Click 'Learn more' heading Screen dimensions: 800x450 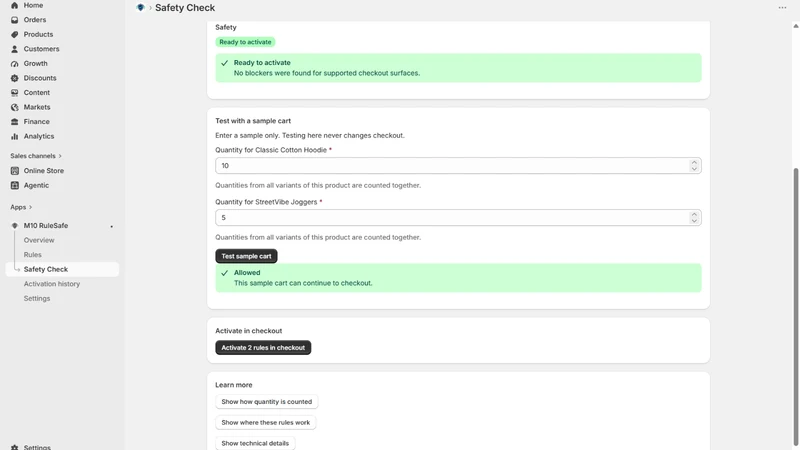point(234,385)
